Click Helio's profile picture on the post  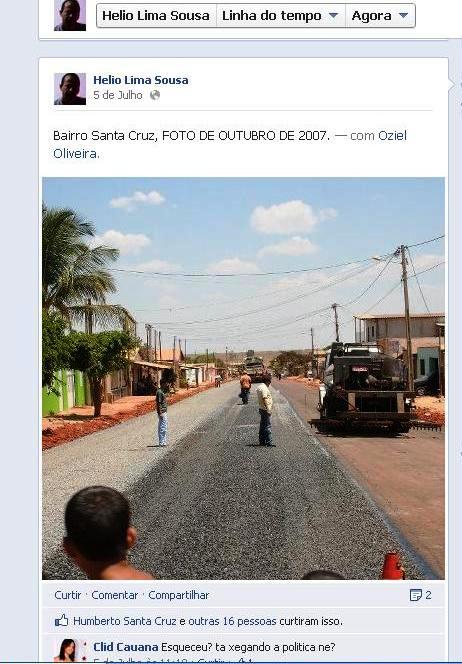pos(70,89)
